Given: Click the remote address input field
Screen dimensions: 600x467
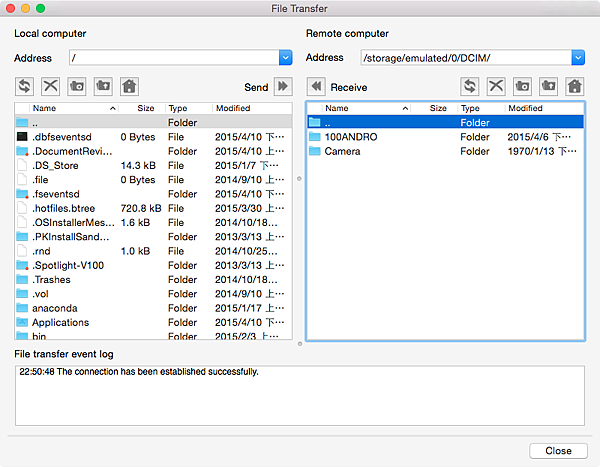Looking at the screenshot, I should (465, 58).
